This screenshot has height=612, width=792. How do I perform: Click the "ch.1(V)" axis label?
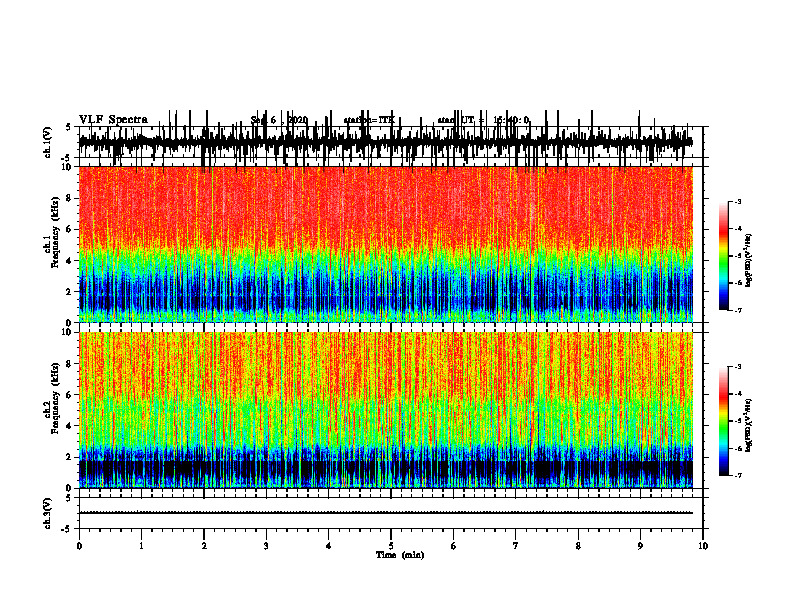[x=48, y=142]
